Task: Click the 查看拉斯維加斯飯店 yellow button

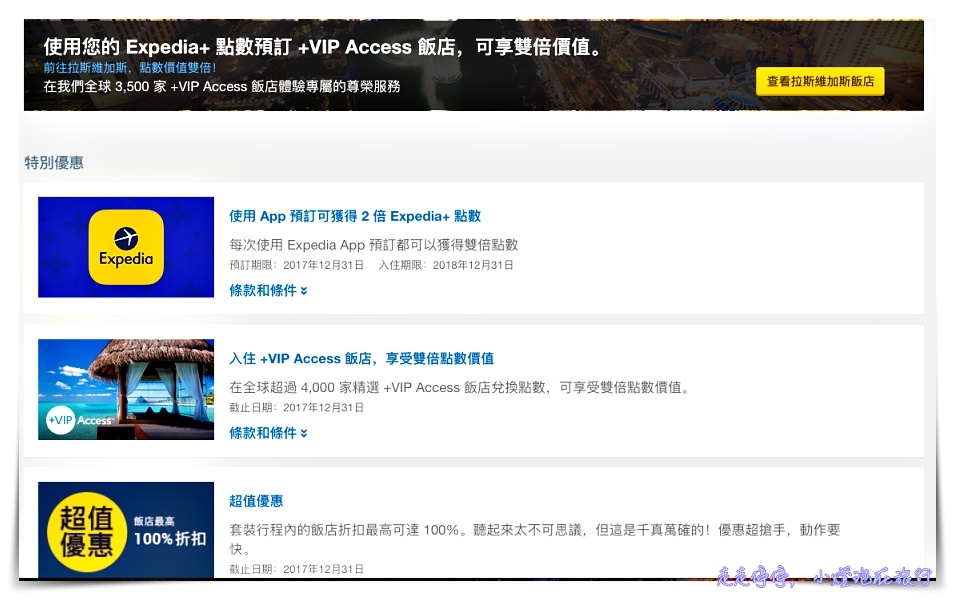Action: point(820,81)
